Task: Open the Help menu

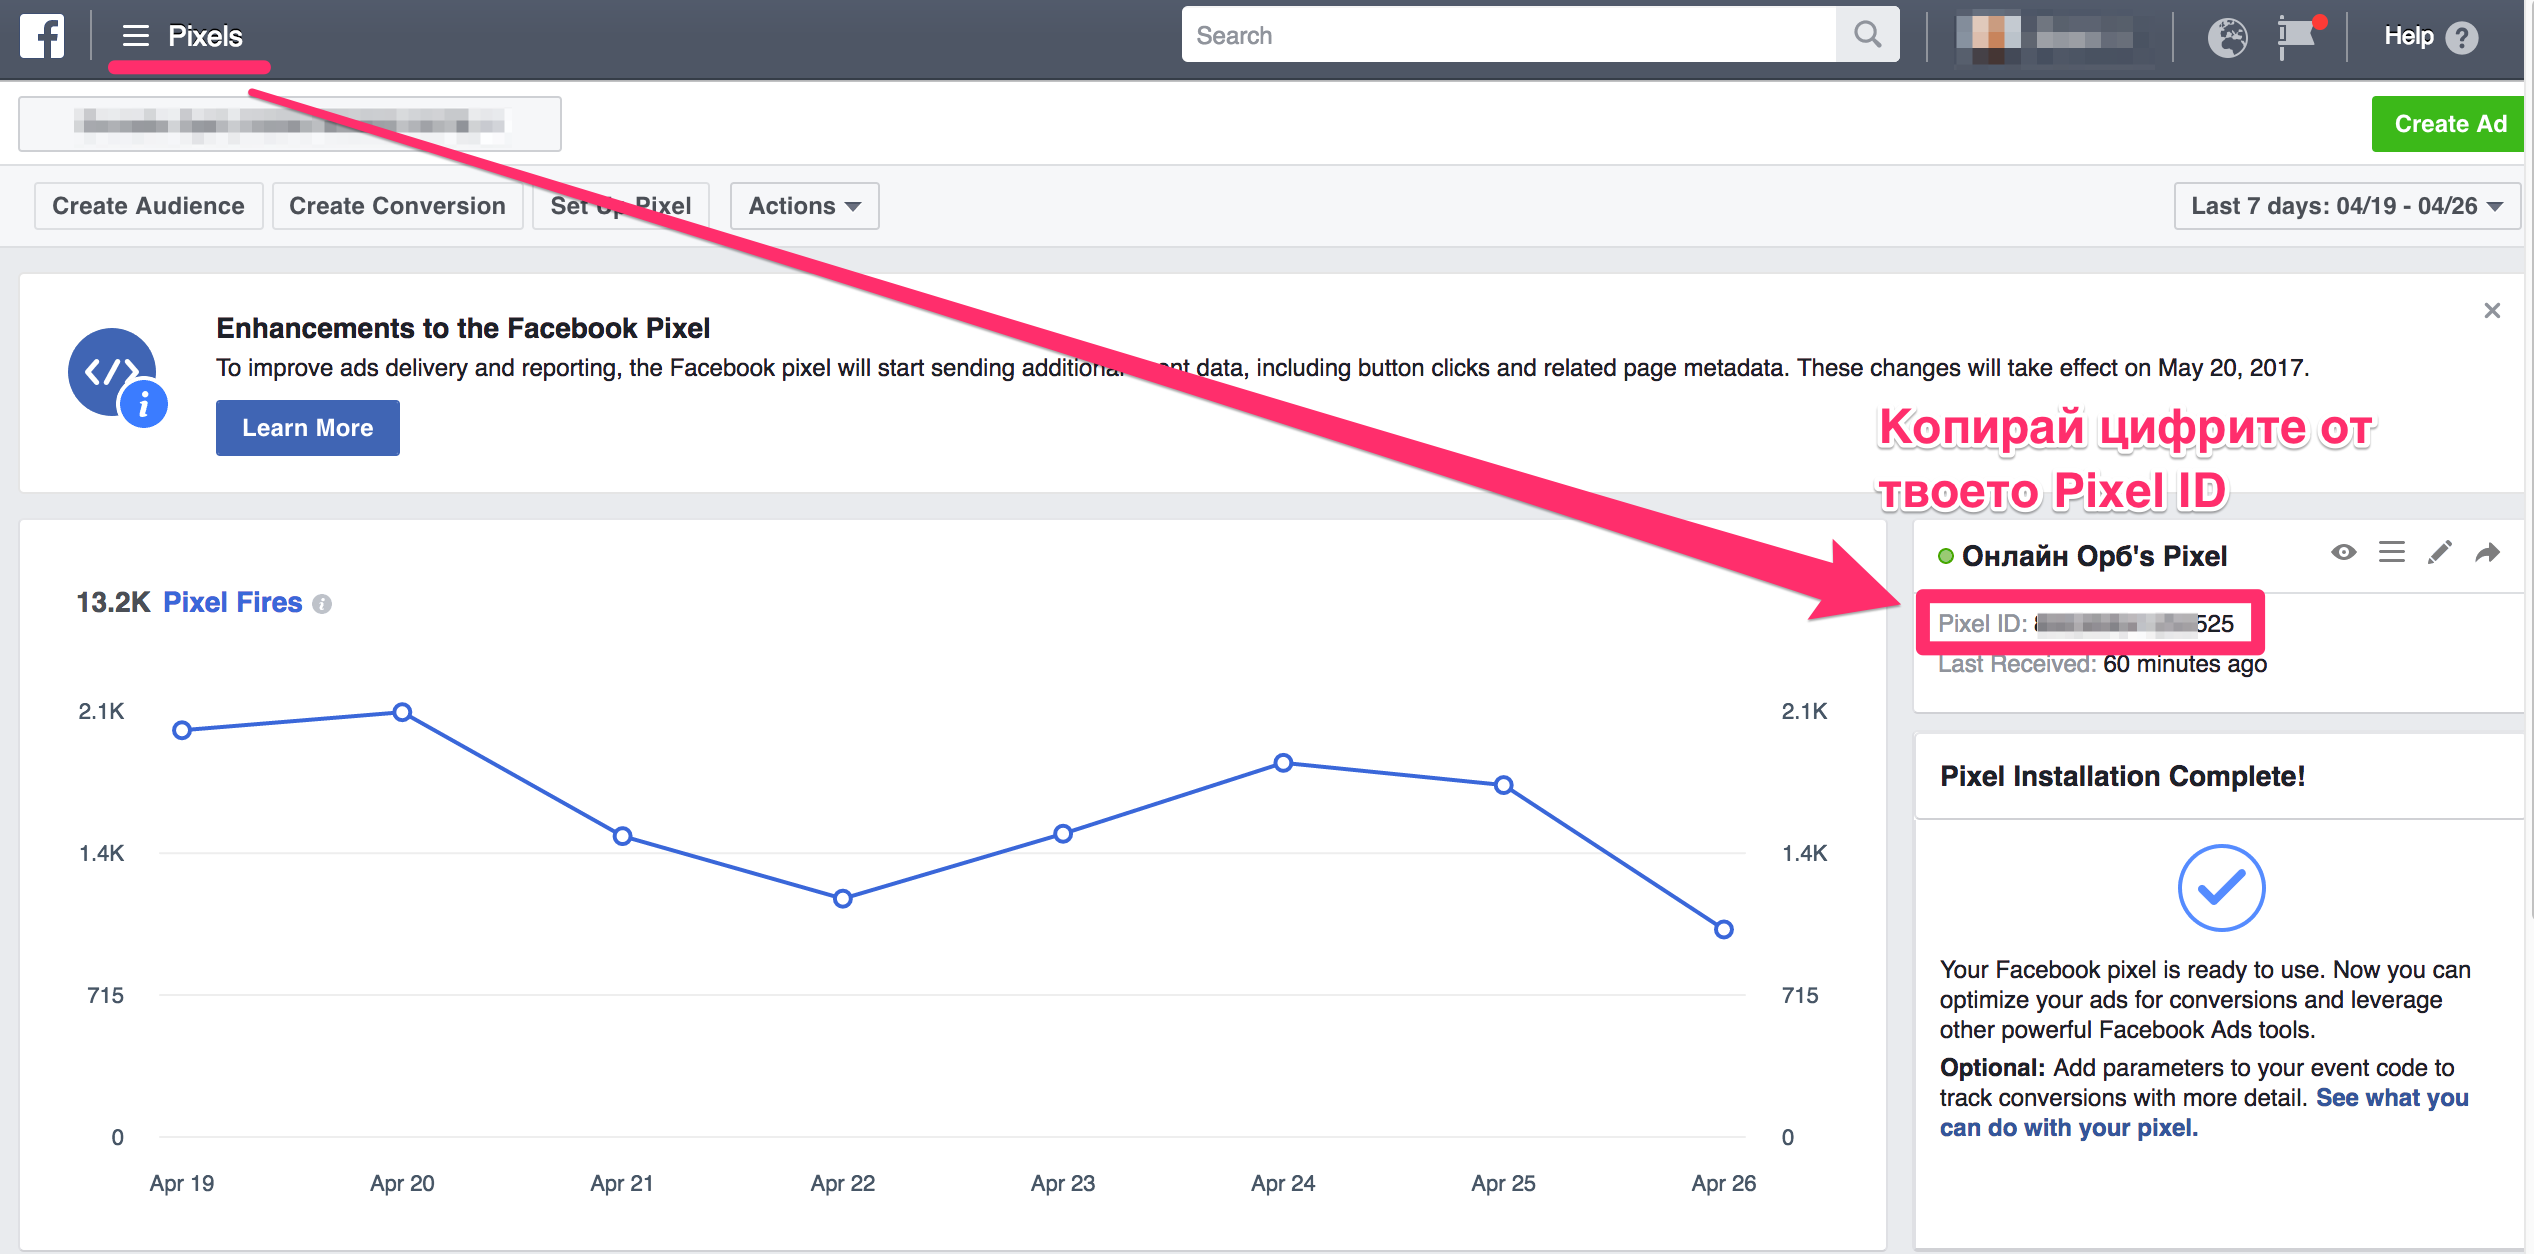Action: [x=2408, y=36]
